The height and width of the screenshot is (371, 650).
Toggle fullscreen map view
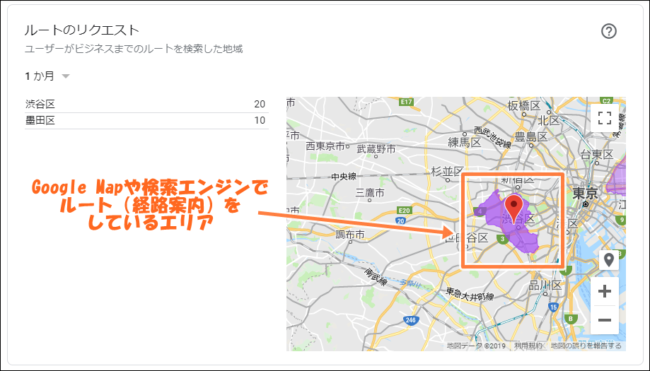click(x=604, y=118)
